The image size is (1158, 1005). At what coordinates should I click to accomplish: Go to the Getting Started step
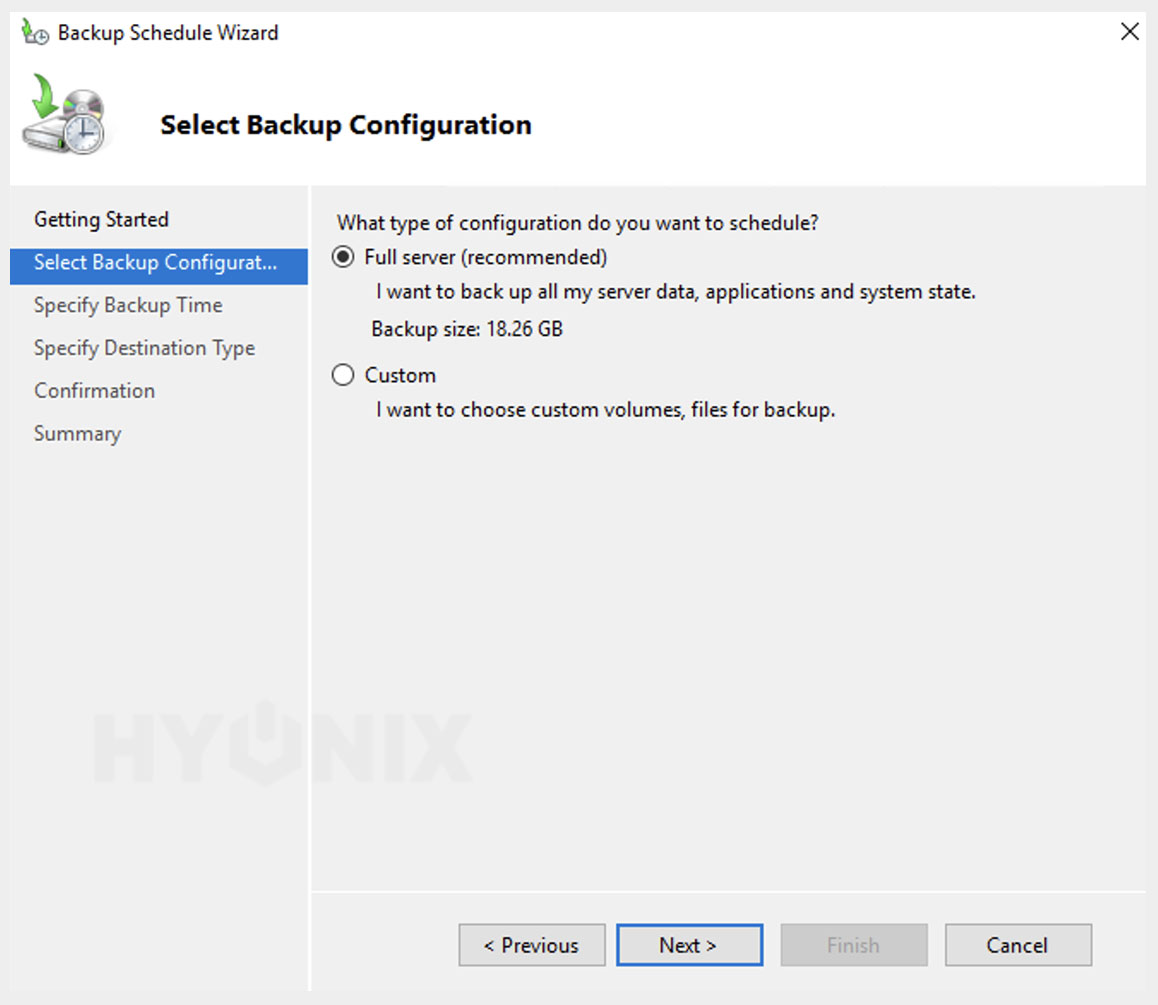(101, 220)
